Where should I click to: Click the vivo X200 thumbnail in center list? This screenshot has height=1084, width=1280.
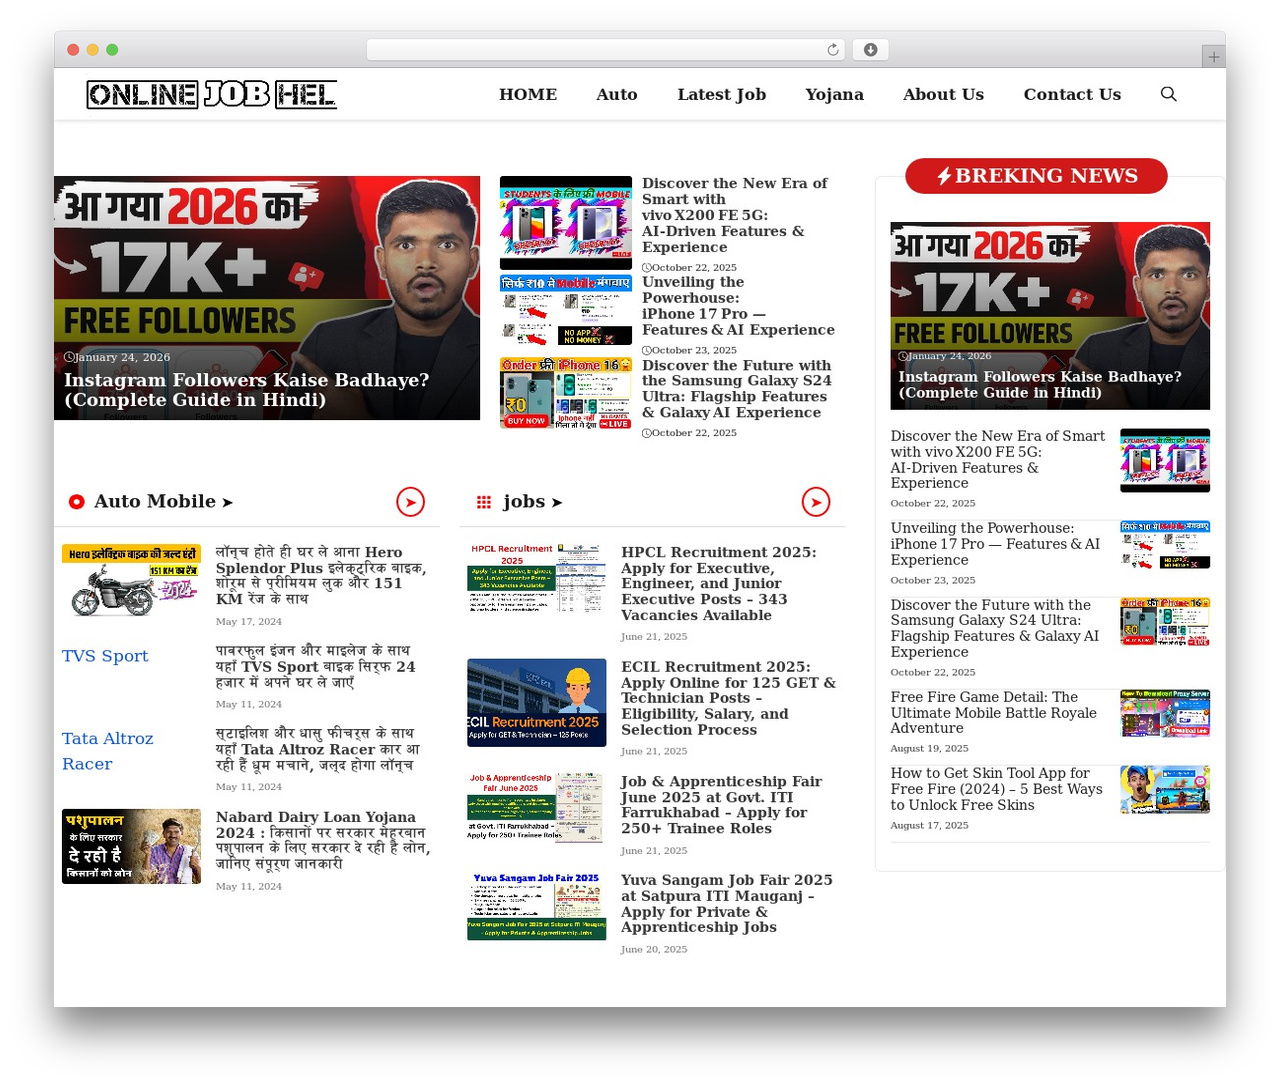click(x=566, y=223)
